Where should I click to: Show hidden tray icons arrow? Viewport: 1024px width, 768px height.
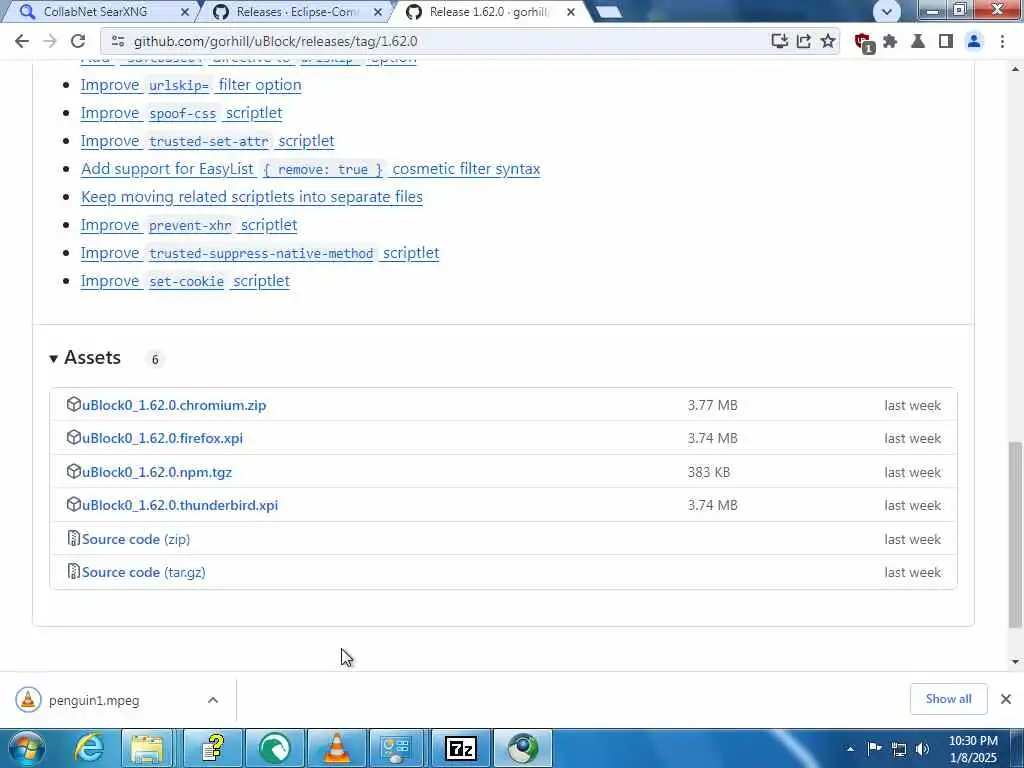click(850, 749)
